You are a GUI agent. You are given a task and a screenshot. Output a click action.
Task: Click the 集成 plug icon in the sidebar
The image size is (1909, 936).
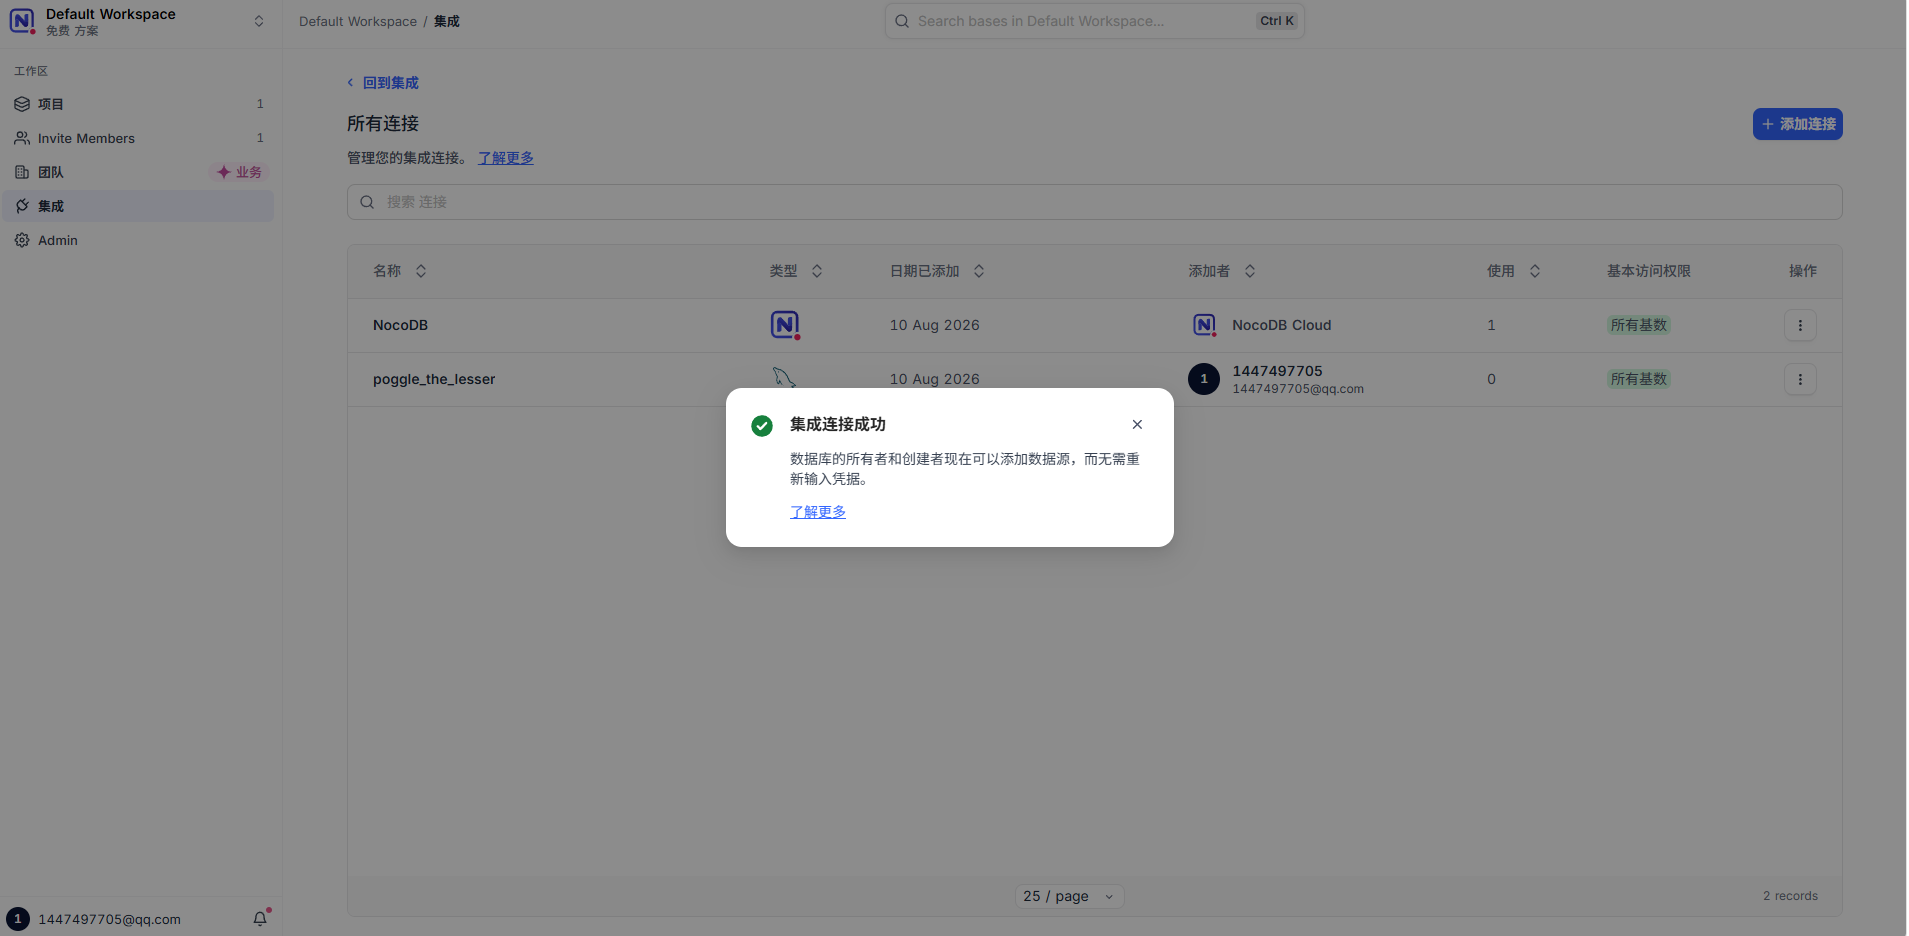22,206
